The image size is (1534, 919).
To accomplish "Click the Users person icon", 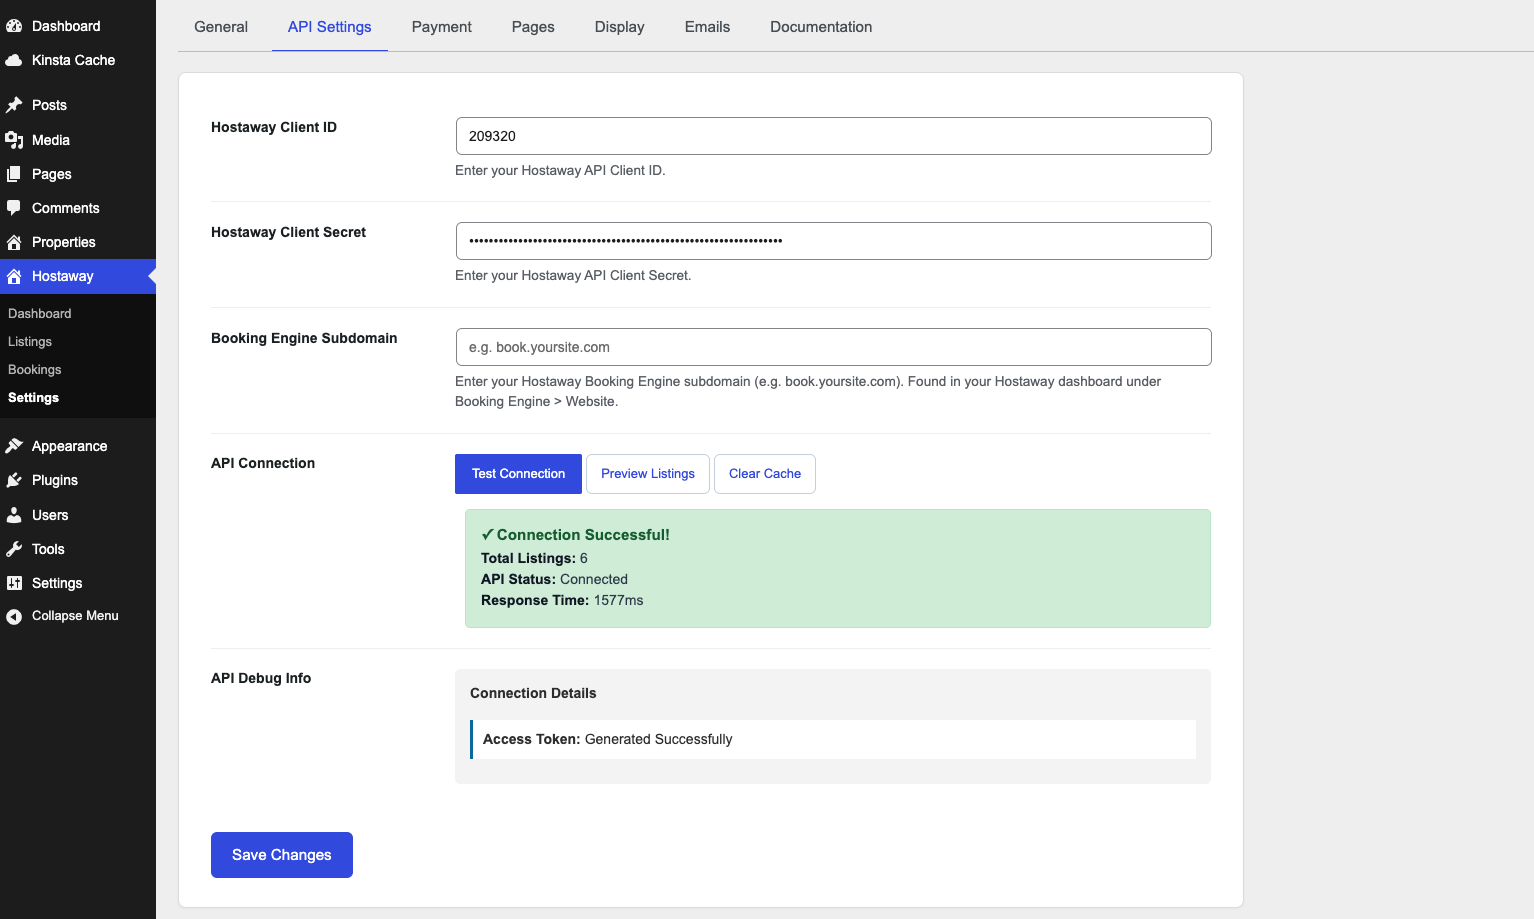I will coord(14,515).
